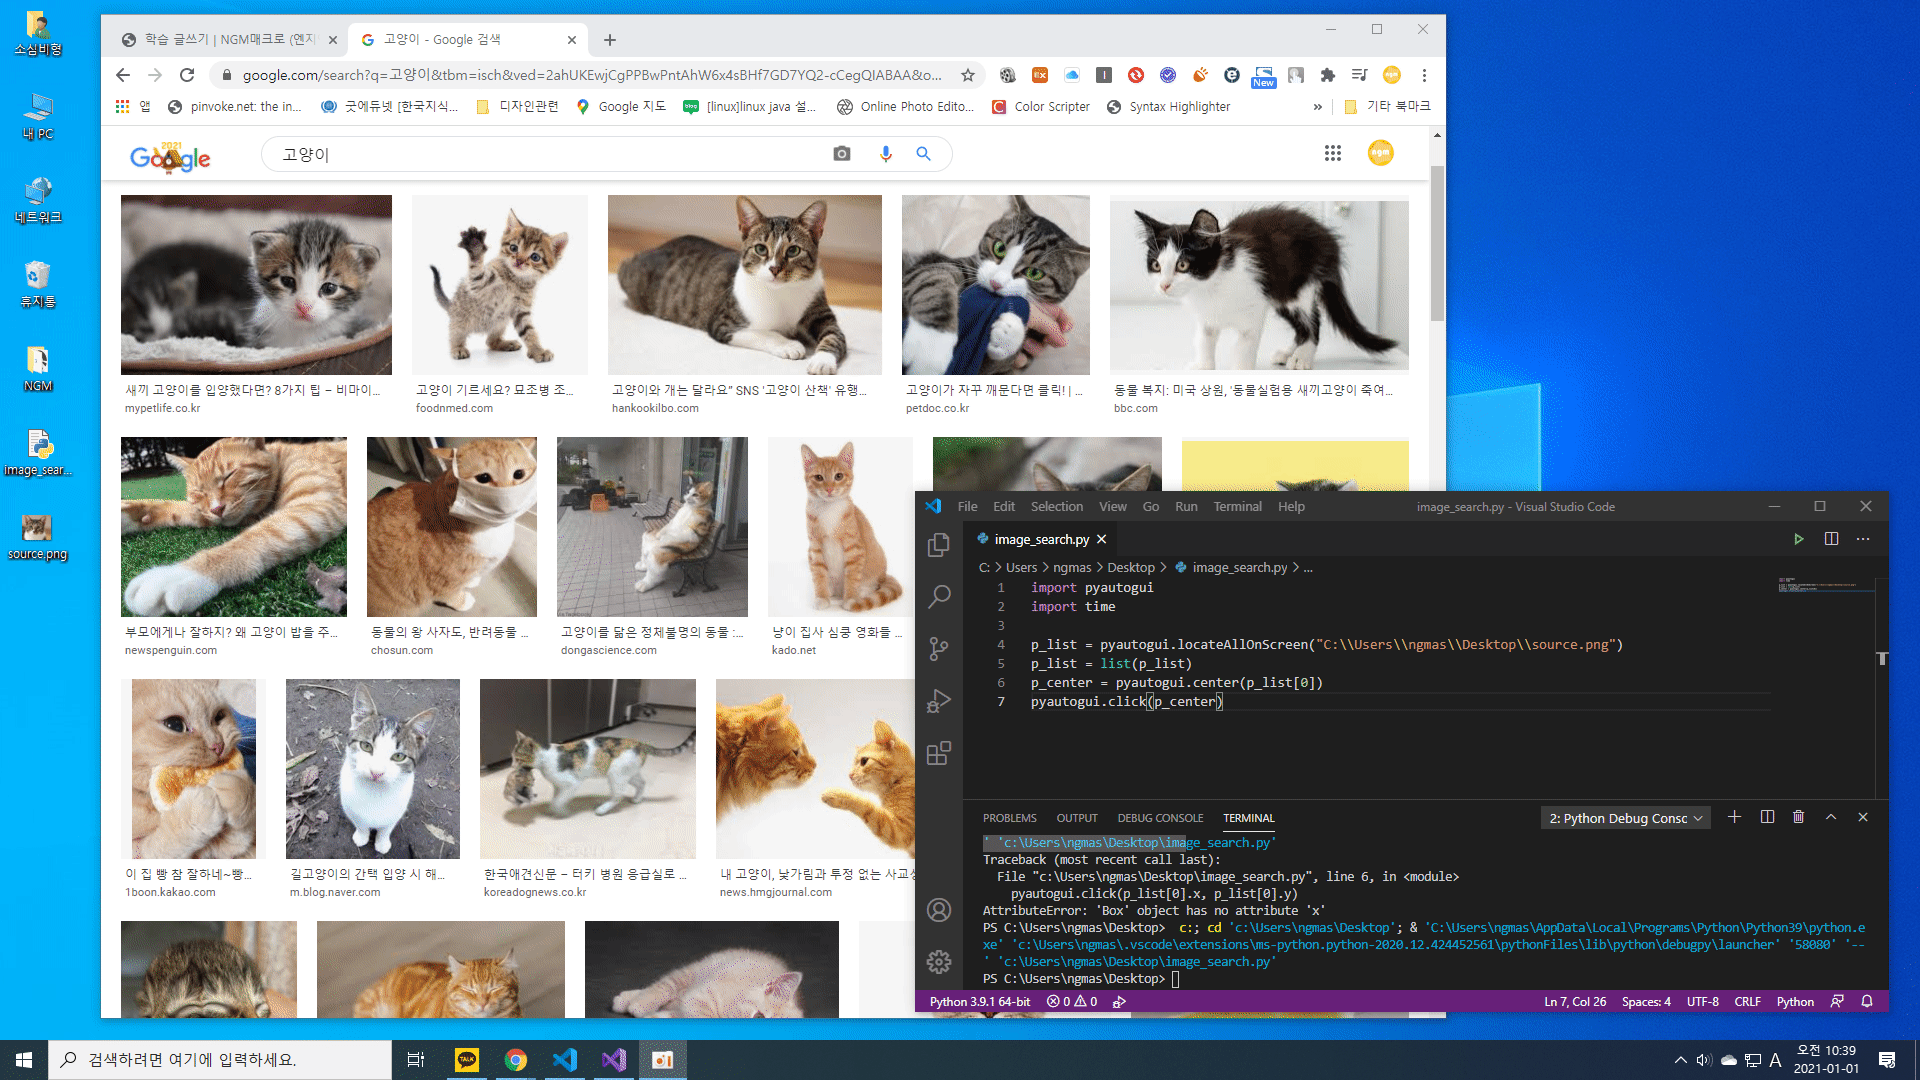Kill the terminal with the trash icon
The height and width of the screenshot is (1080, 1920).
point(1798,817)
